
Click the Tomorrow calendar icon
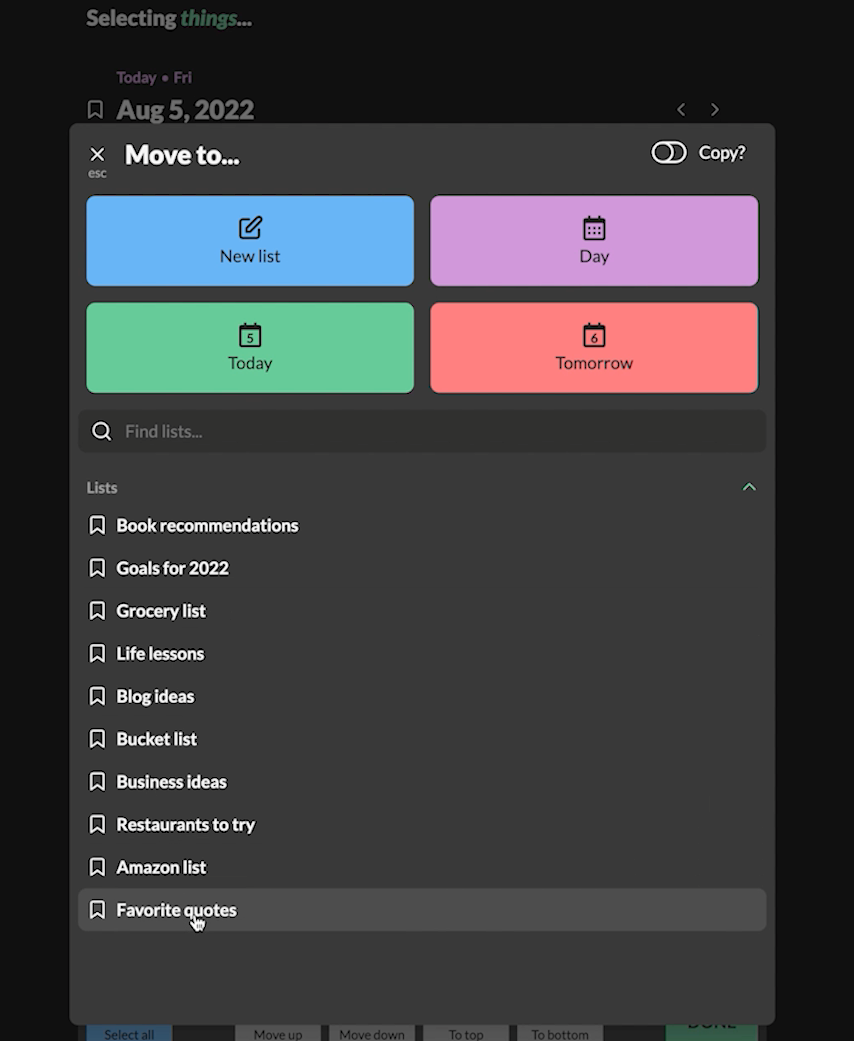coord(594,335)
